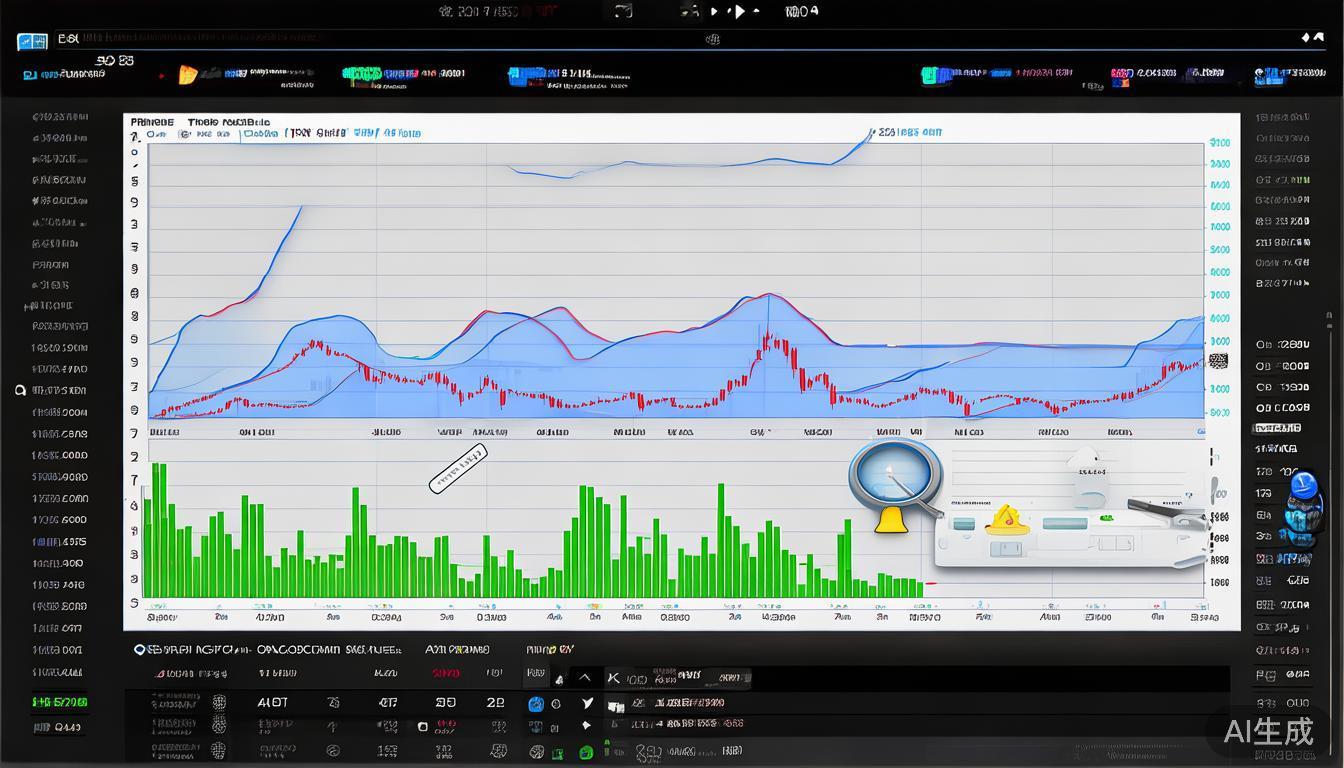Click the pill-shaped label on volume chart
The image size is (1344, 768).
coord(458,468)
